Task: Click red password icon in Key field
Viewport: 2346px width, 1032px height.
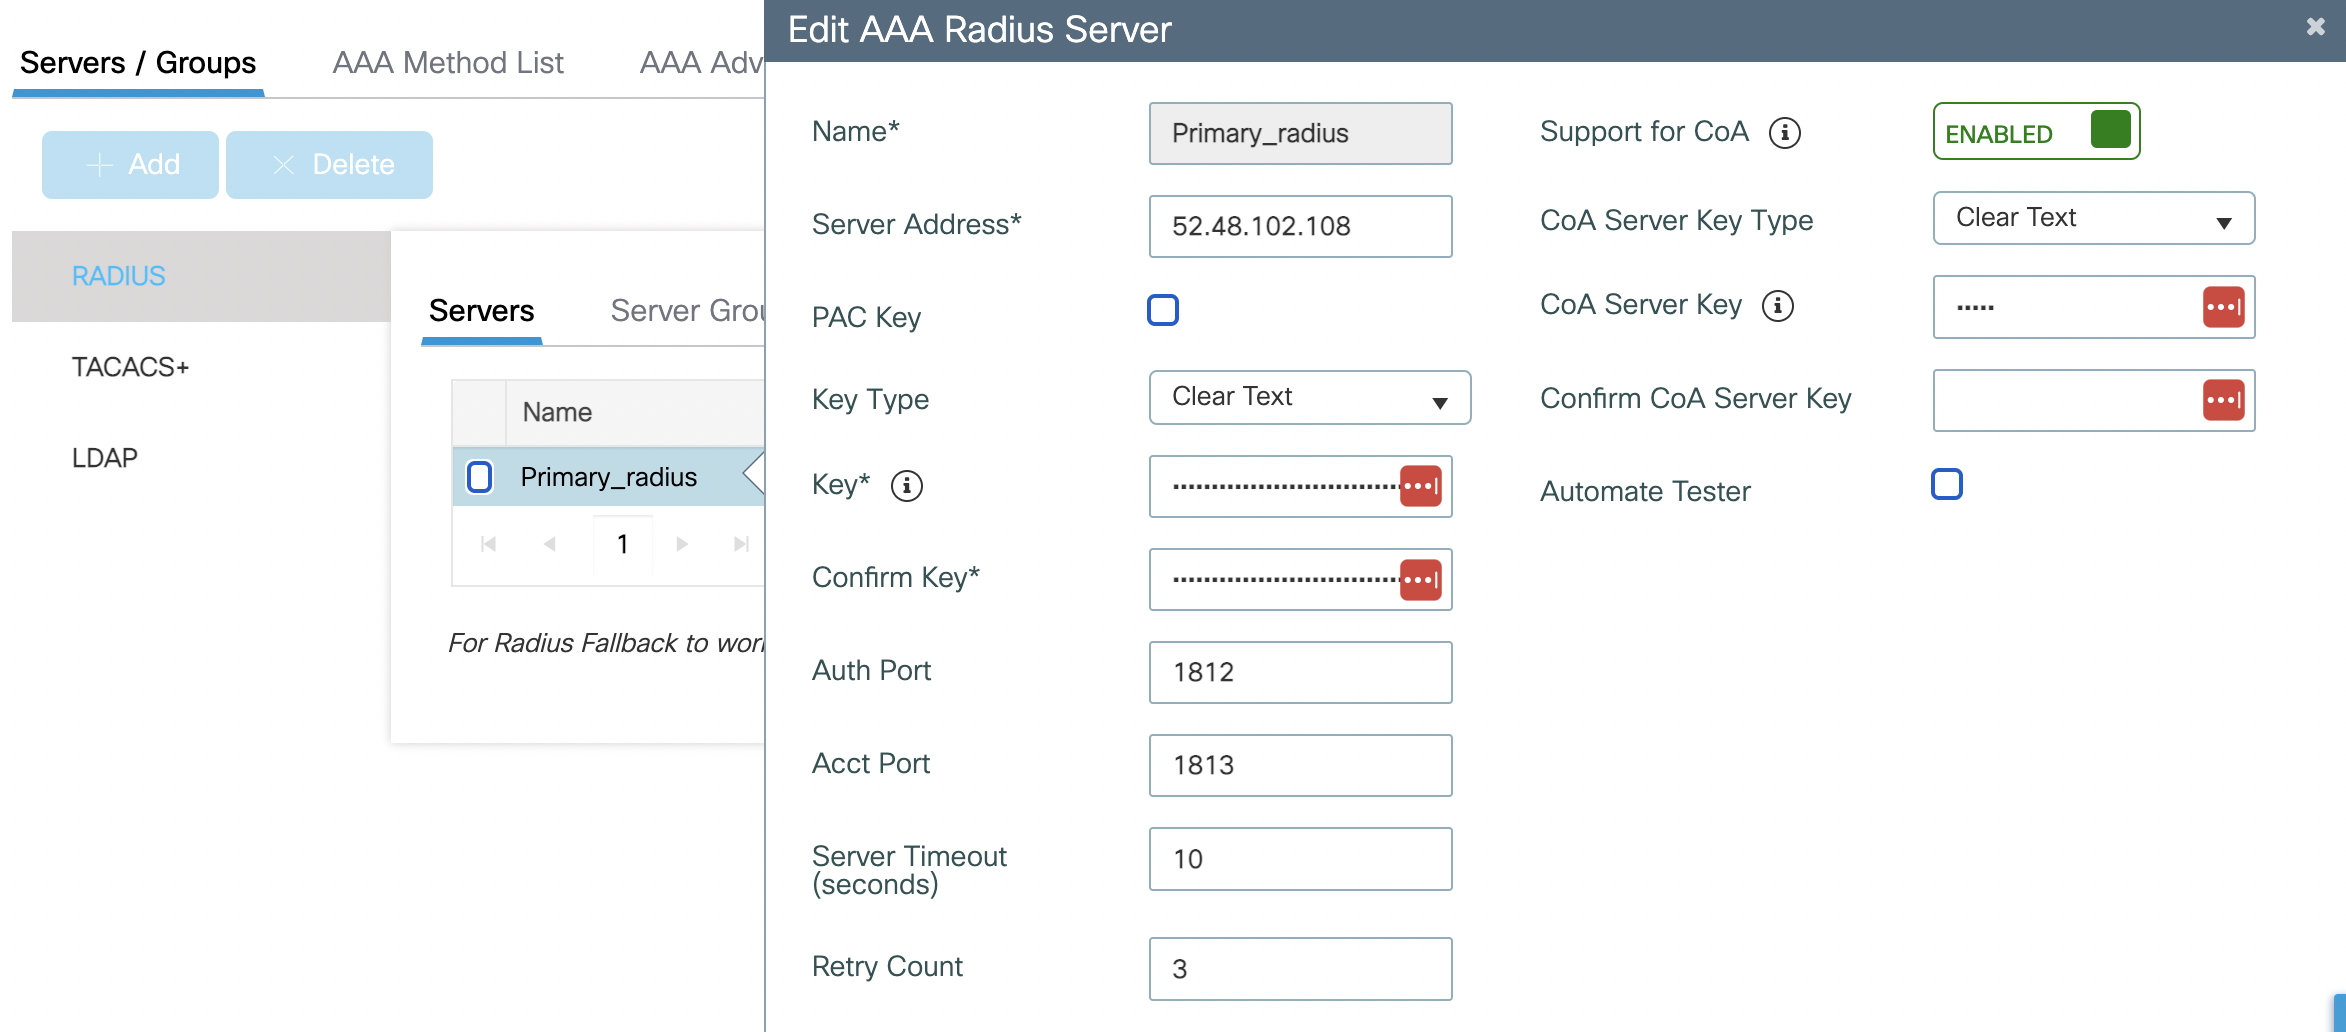Action: click(x=1420, y=486)
